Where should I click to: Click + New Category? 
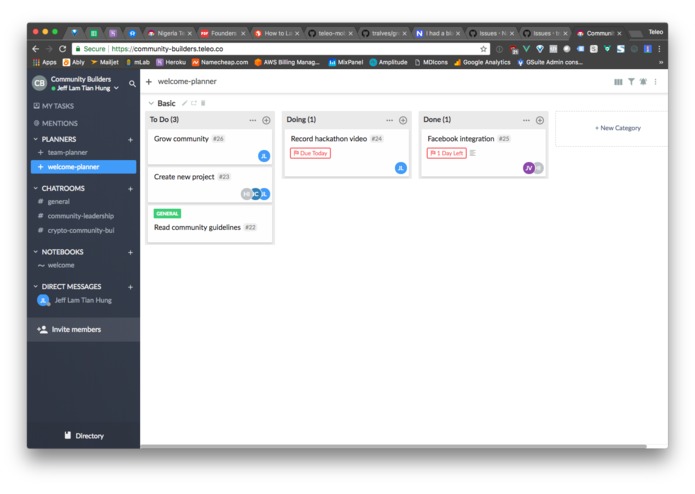click(x=617, y=128)
